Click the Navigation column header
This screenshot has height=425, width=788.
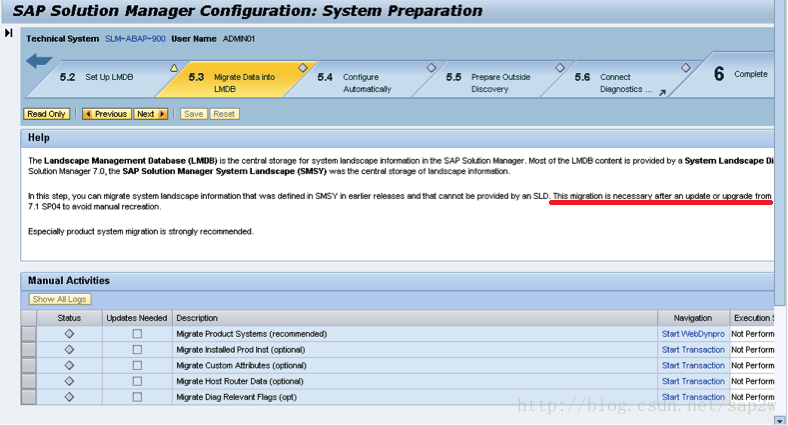pyautogui.click(x=693, y=318)
